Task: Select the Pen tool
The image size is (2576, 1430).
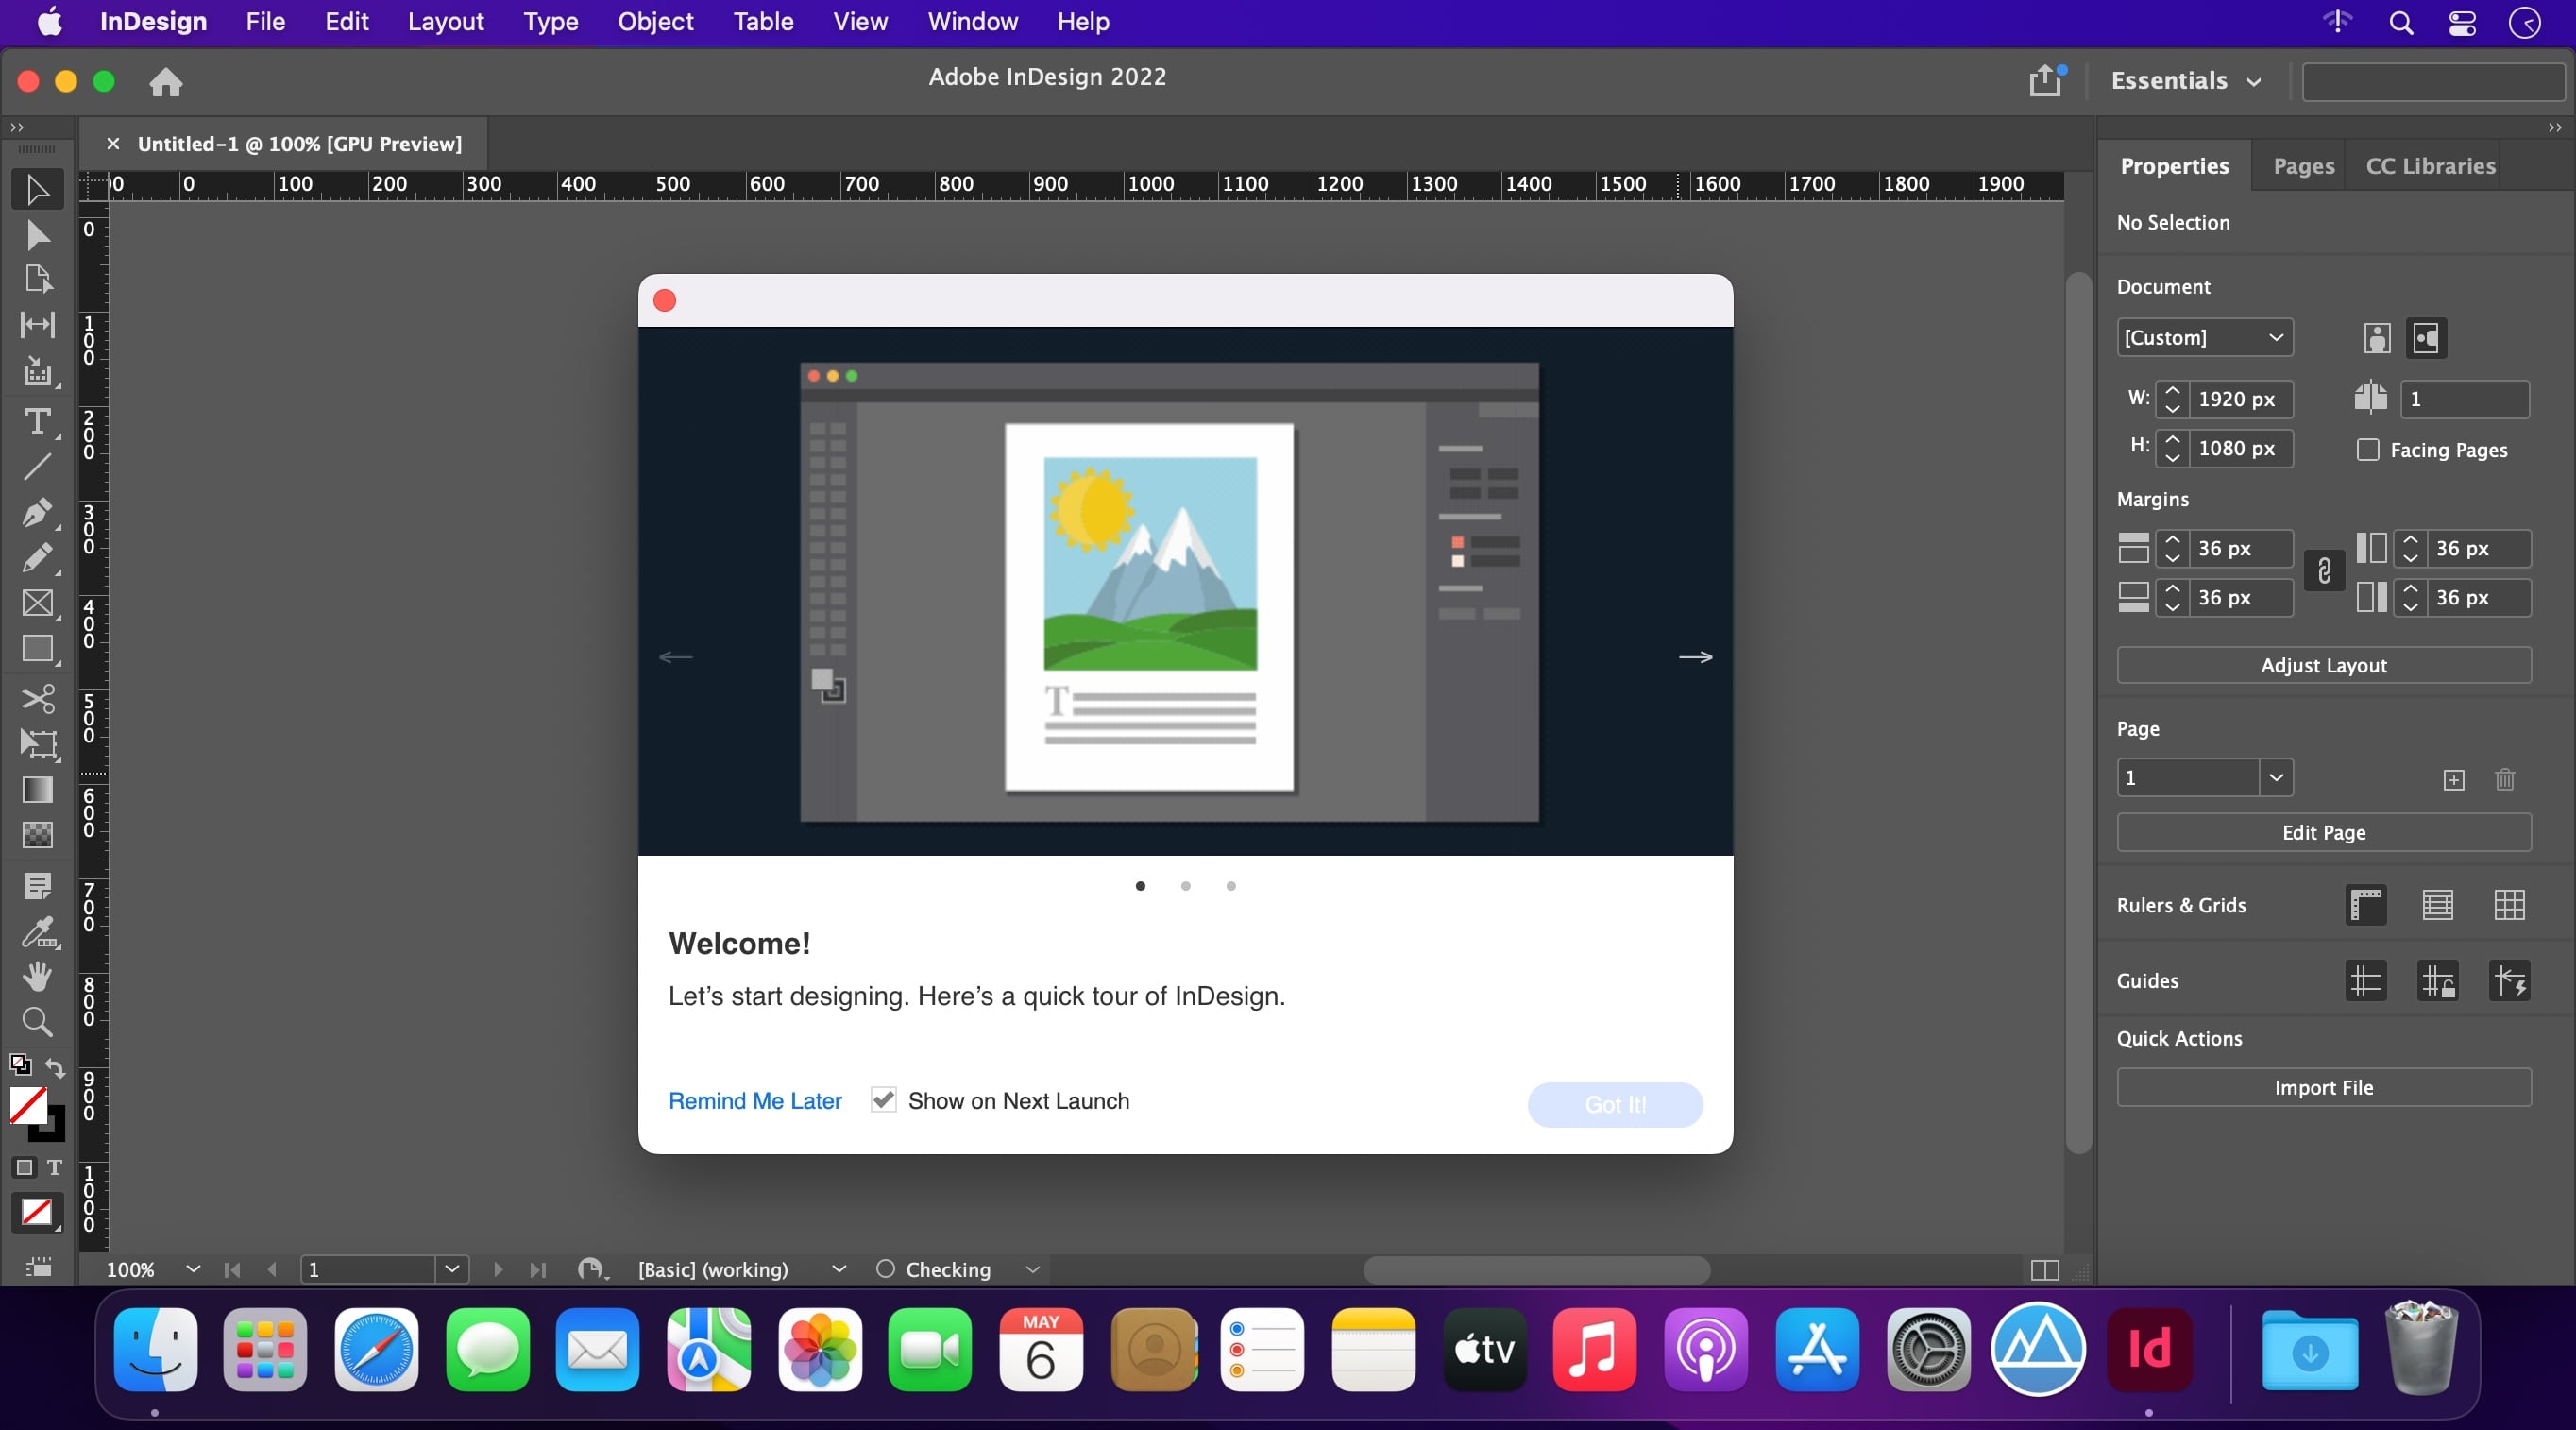Action: [37, 513]
